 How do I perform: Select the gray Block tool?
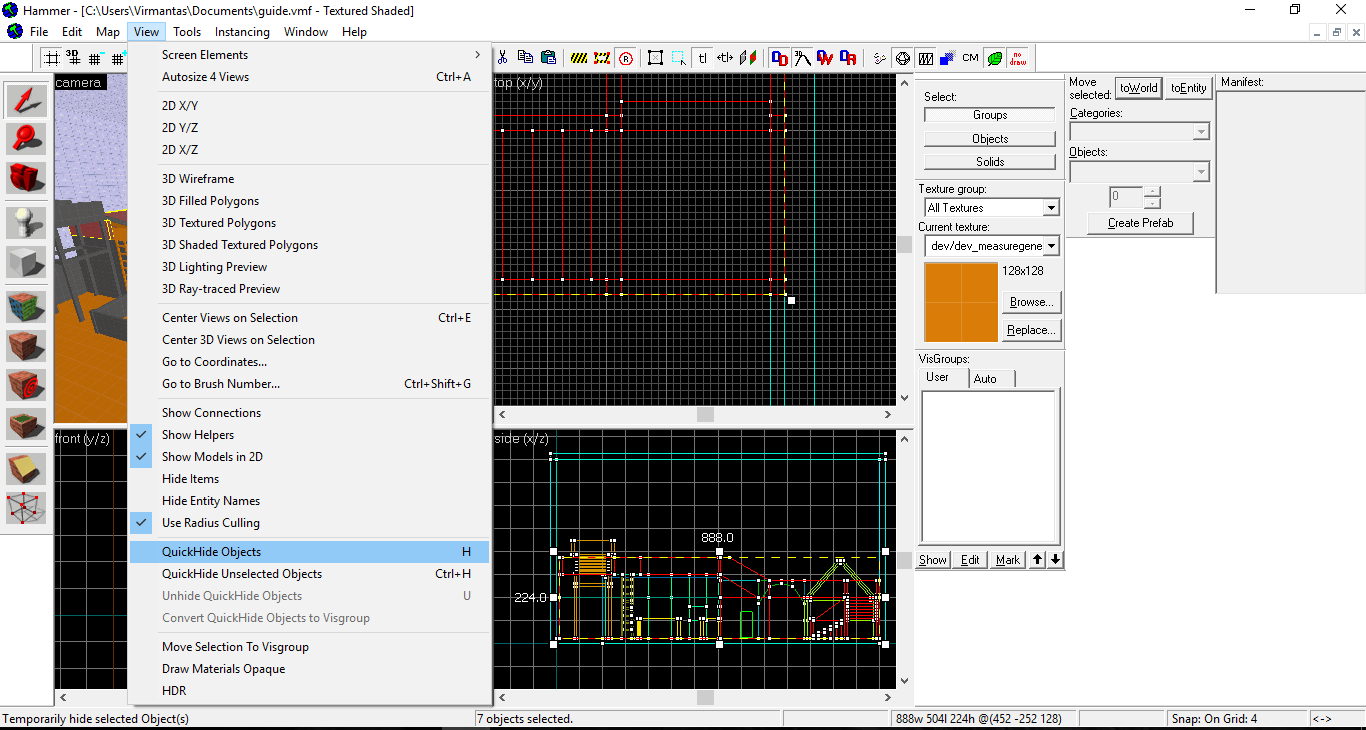click(x=26, y=262)
